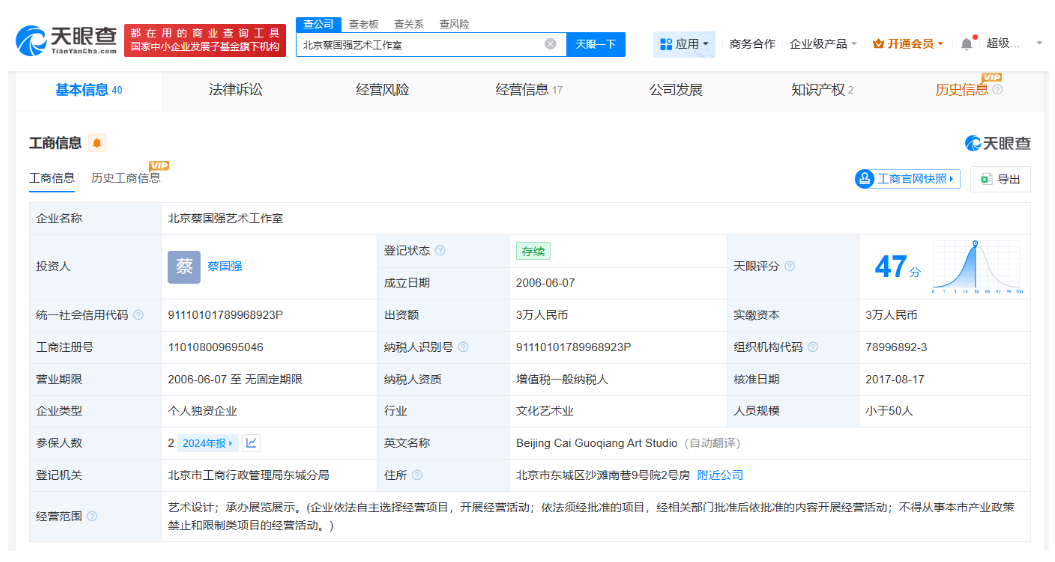The width and height of the screenshot is (1055, 562).
Task: Select the 工商信息 sub-tab
Action: pos(52,178)
